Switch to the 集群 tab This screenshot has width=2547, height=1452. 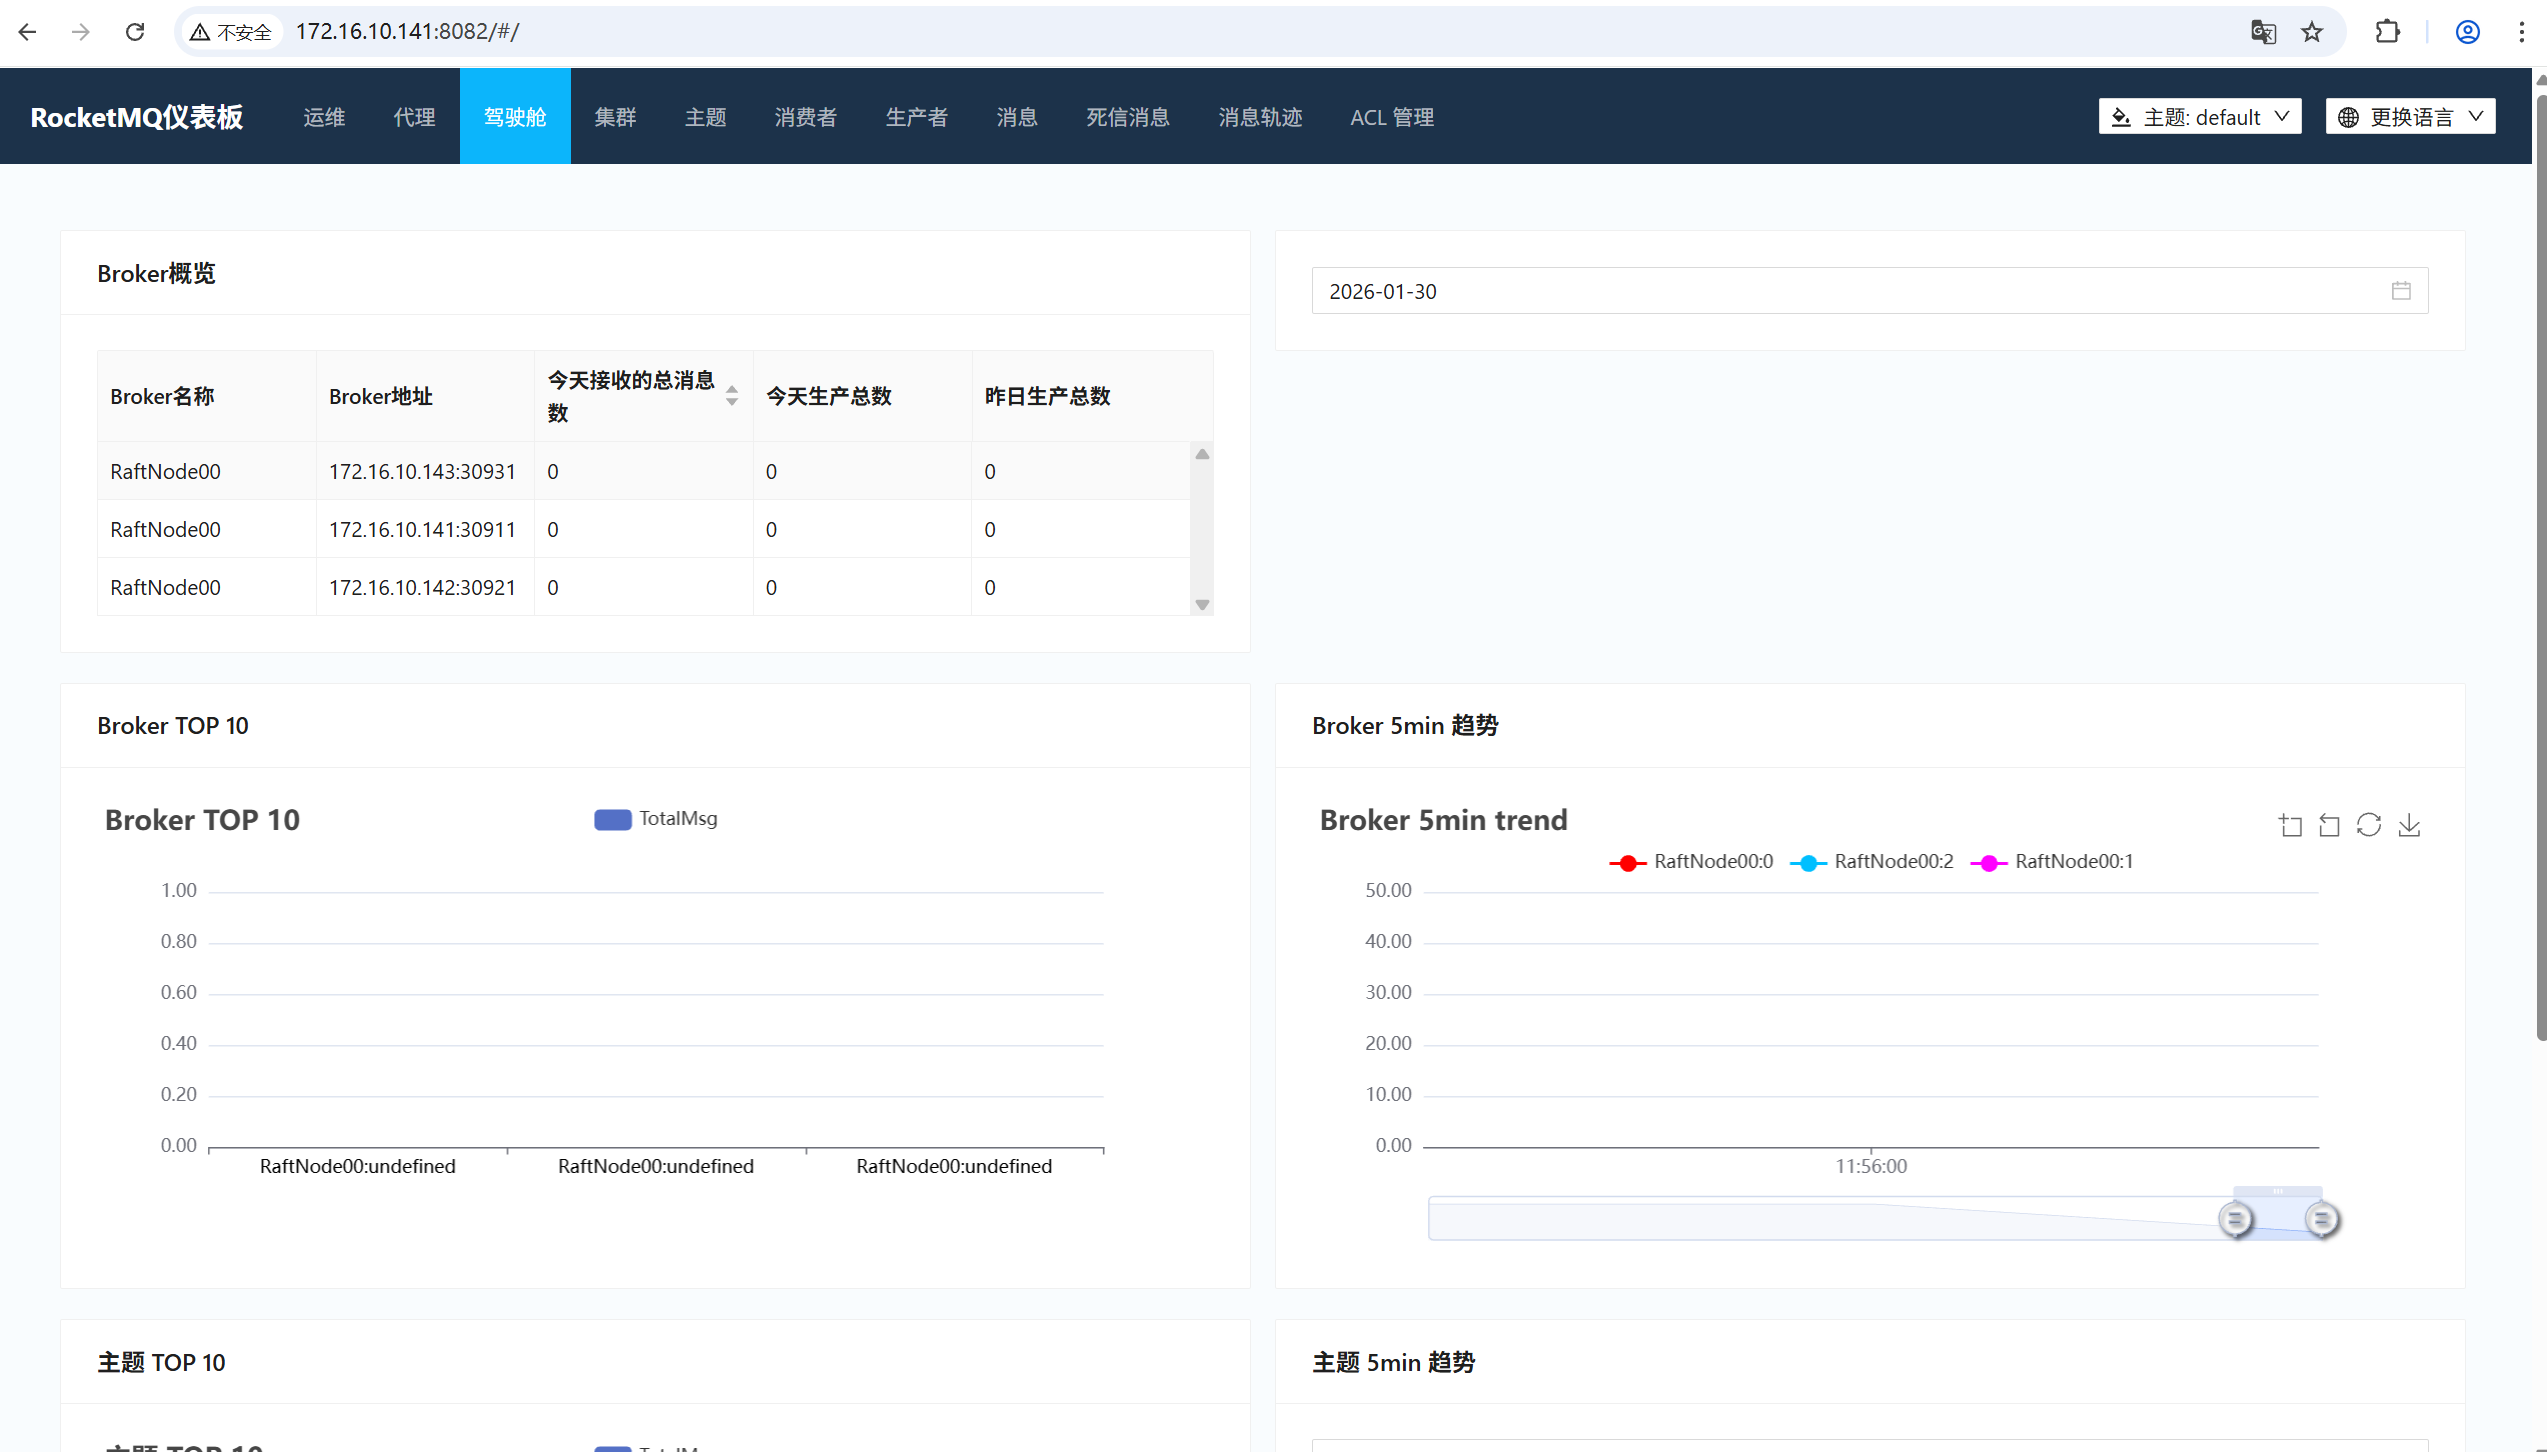point(614,116)
